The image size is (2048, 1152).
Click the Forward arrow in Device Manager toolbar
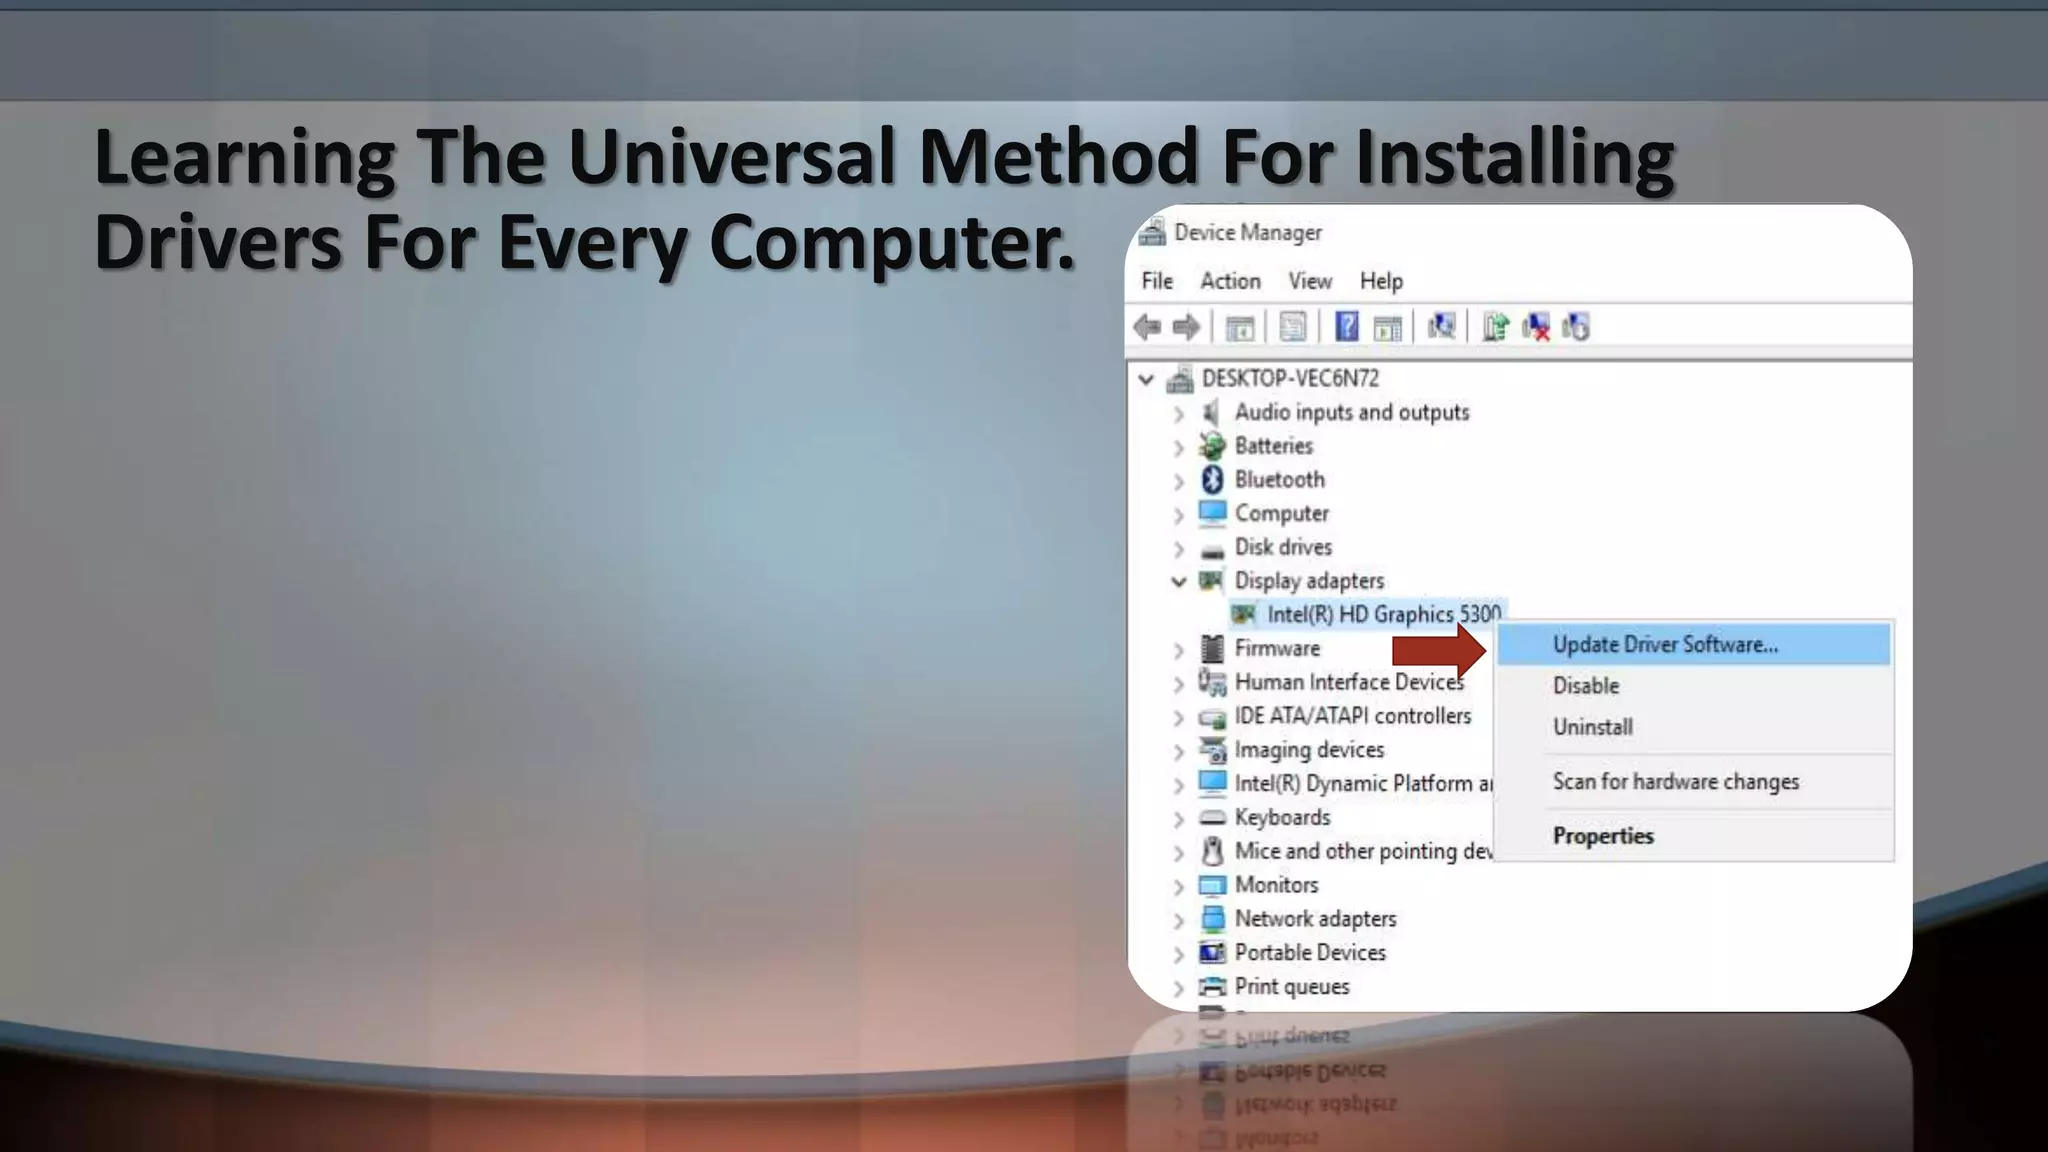pyautogui.click(x=1186, y=327)
